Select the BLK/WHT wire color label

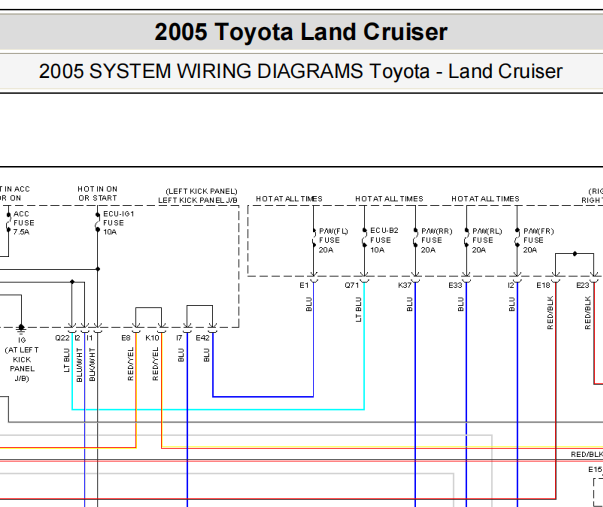click(x=92, y=365)
